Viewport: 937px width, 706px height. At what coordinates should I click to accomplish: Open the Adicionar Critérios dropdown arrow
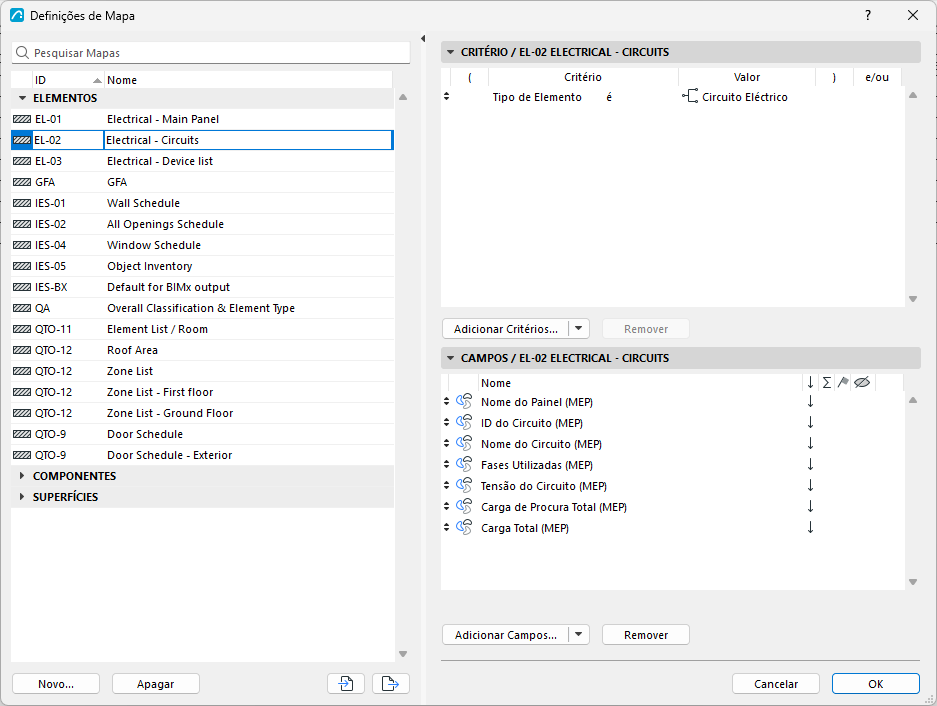pos(578,328)
